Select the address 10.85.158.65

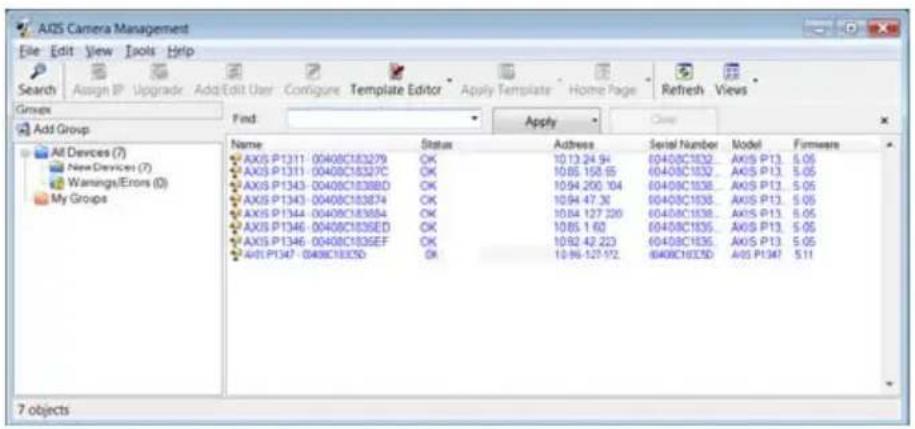(584, 172)
